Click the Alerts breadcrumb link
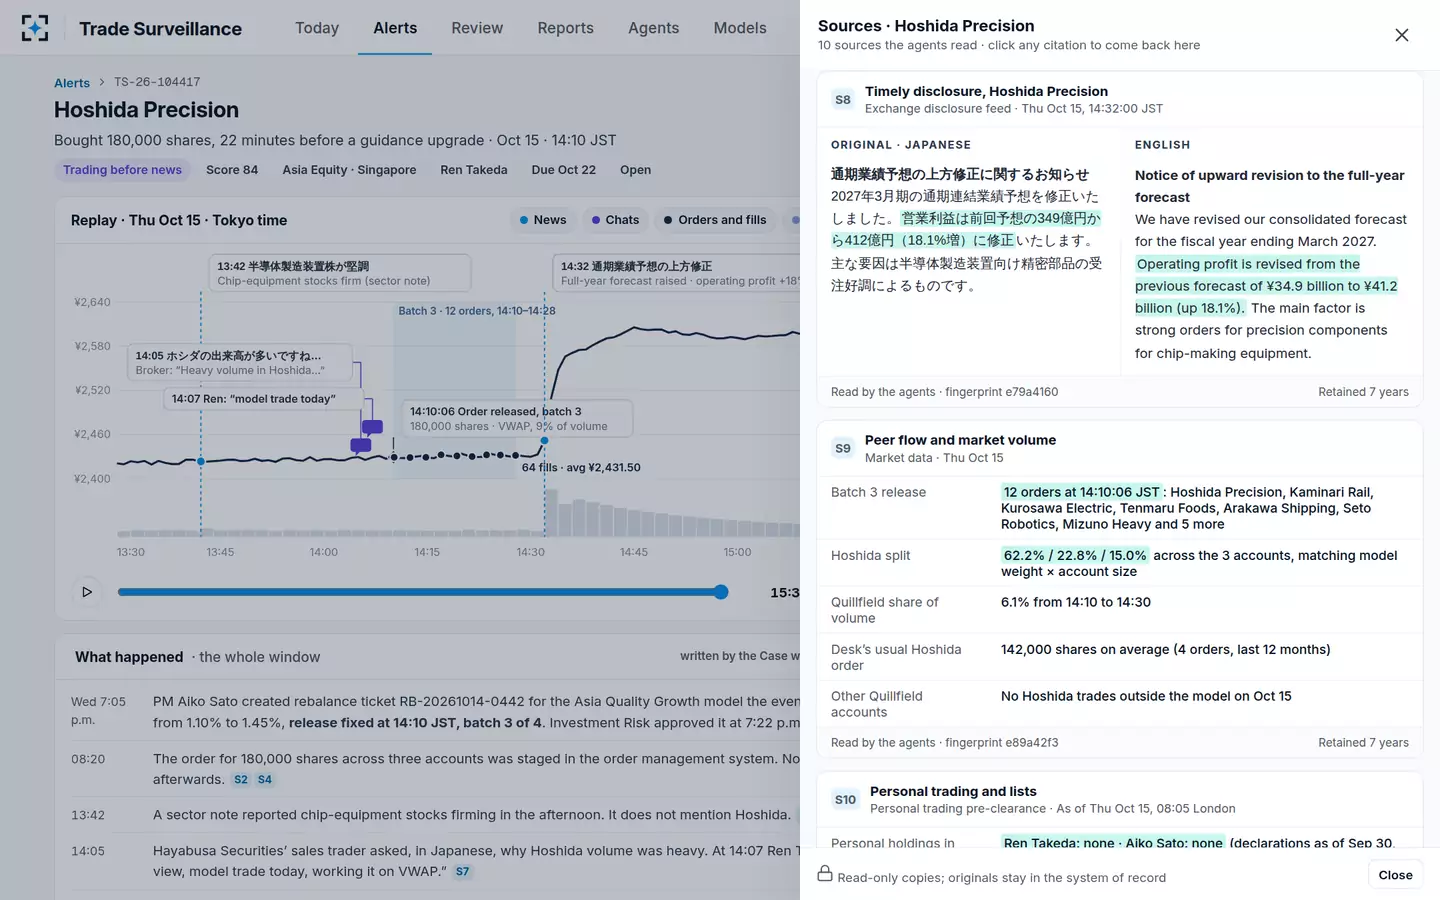Screen dimensions: 1440x900 72,83
